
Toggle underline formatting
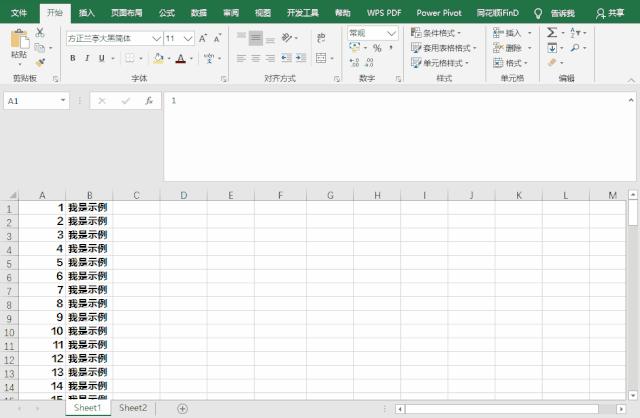pos(102,58)
